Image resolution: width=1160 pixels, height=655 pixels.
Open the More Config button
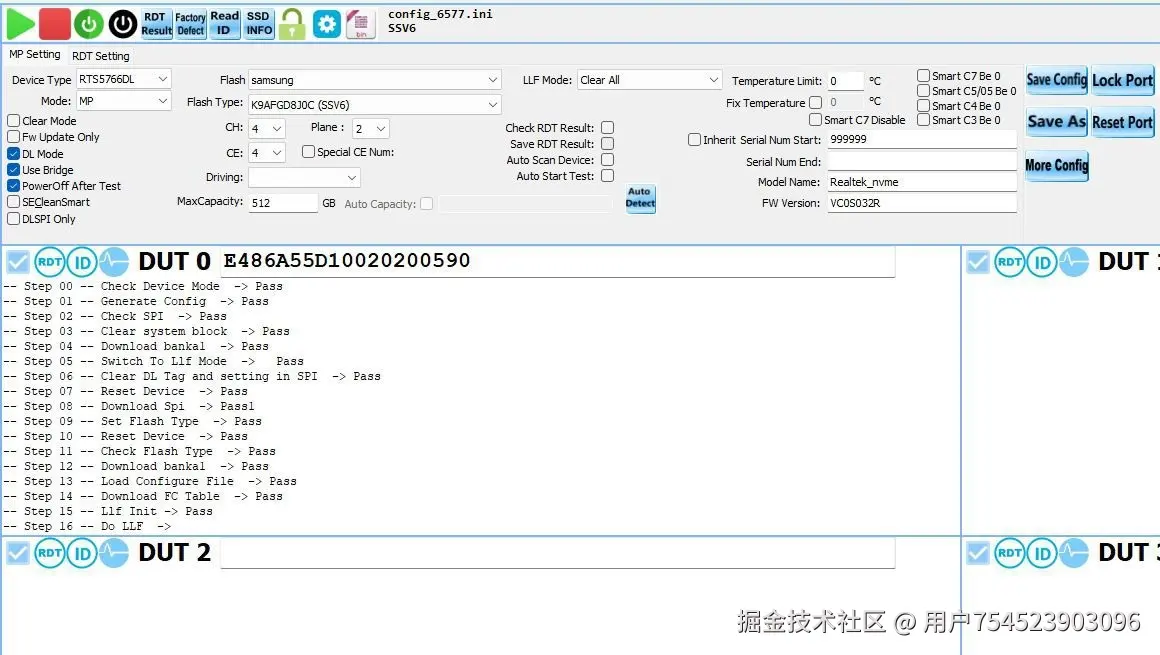pyautogui.click(x=1056, y=166)
